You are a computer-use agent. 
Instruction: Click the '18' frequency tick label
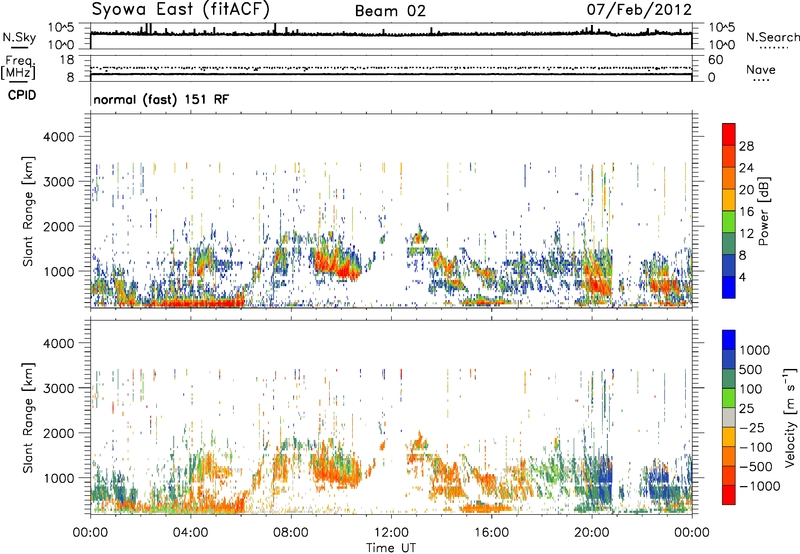[x=67, y=60]
